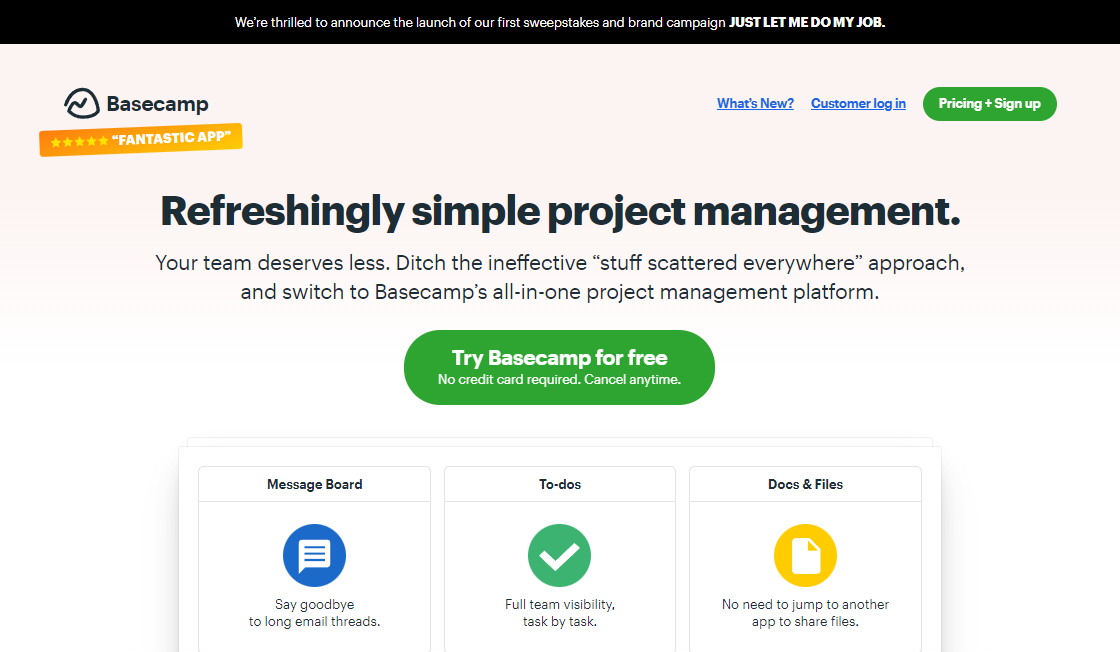Click the "FANTASTIC APP" badge text
Viewport: 1120px width, 652px height.
pyautogui.click(x=174, y=138)
